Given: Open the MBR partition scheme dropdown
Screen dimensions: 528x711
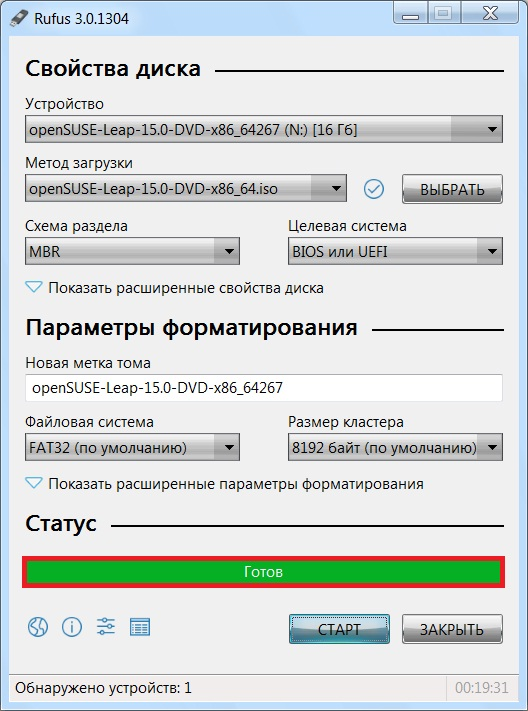Looking at the screenshot, I should [x=132, y=251].
